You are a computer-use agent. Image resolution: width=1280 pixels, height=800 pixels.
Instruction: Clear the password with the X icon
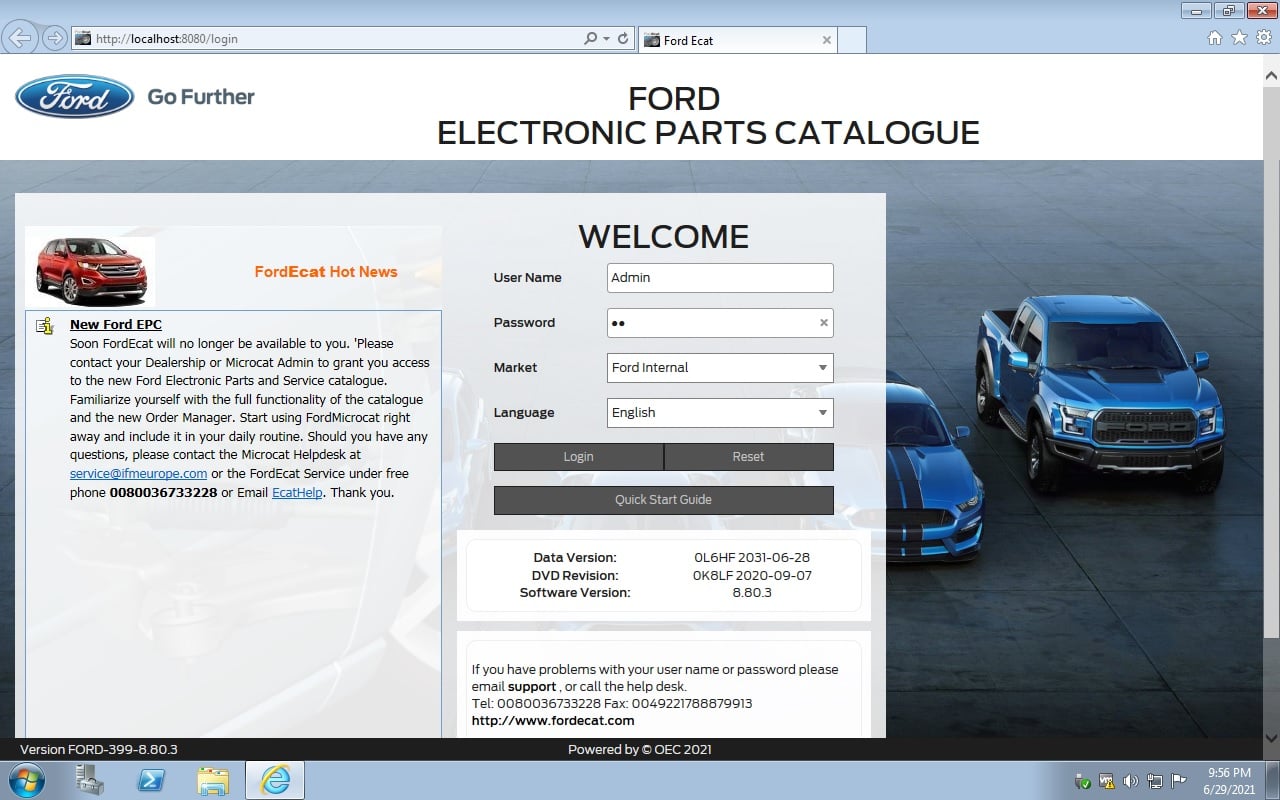(x=824, y=323)
